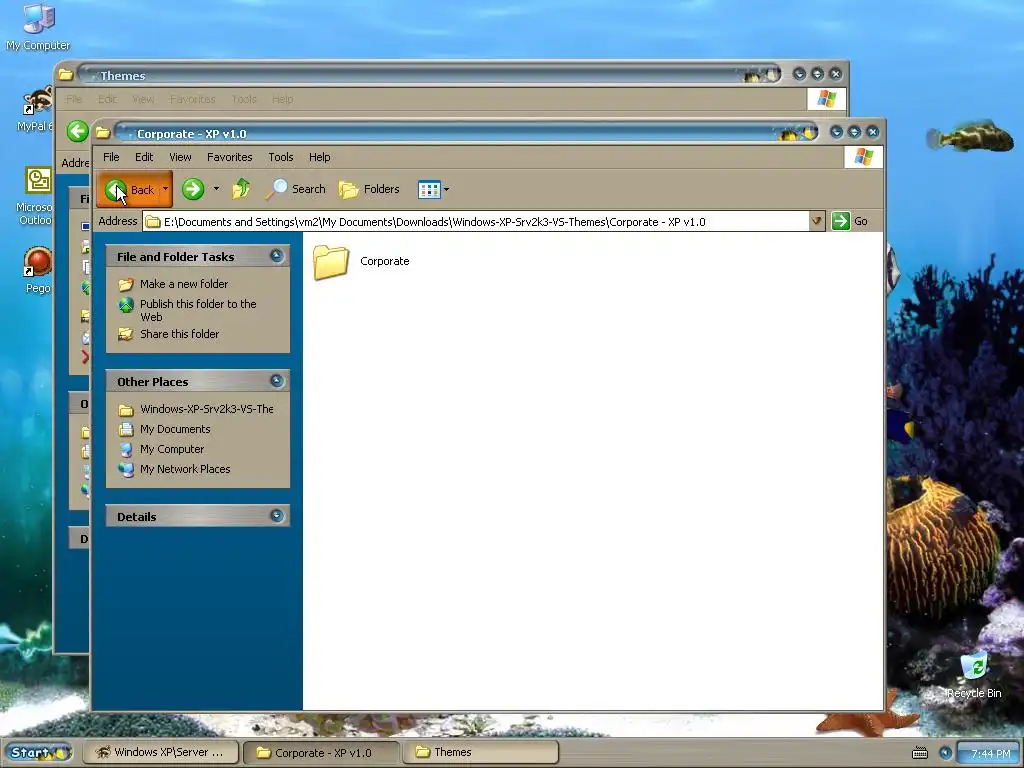The image size is (1024, 768).
Task: Open Windows-XP-Srv2k3-VS-Themes in Other Places
Action: (206, 409)
